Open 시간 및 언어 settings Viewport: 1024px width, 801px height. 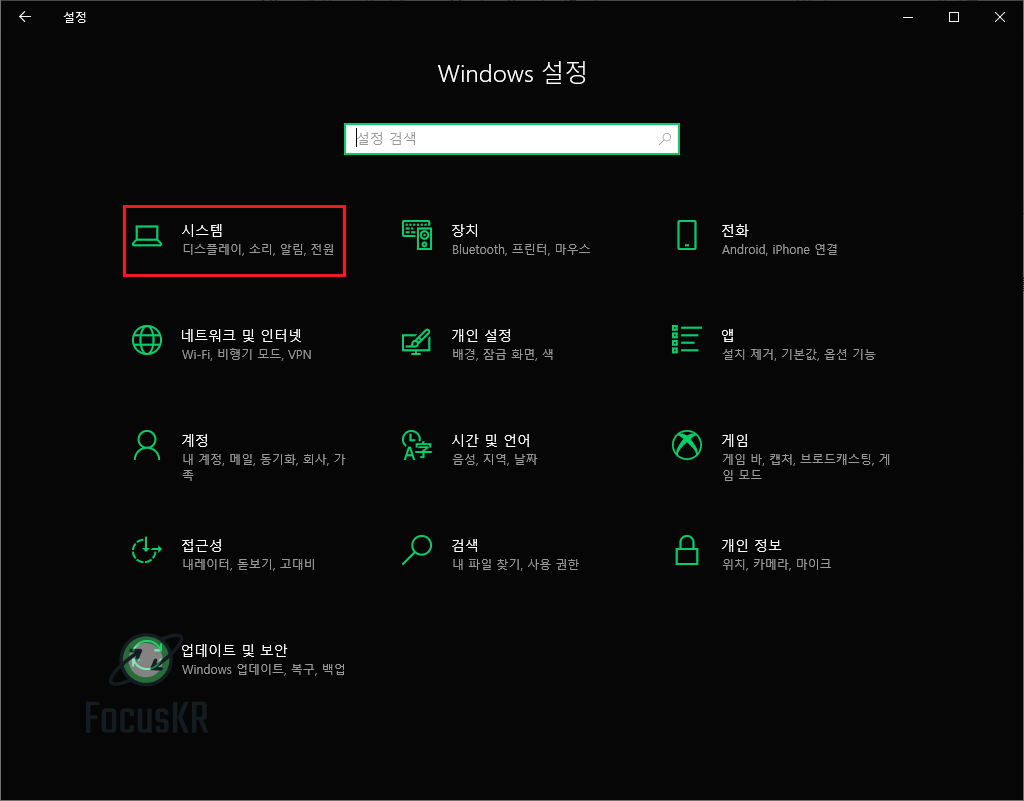tap(491, 441)
